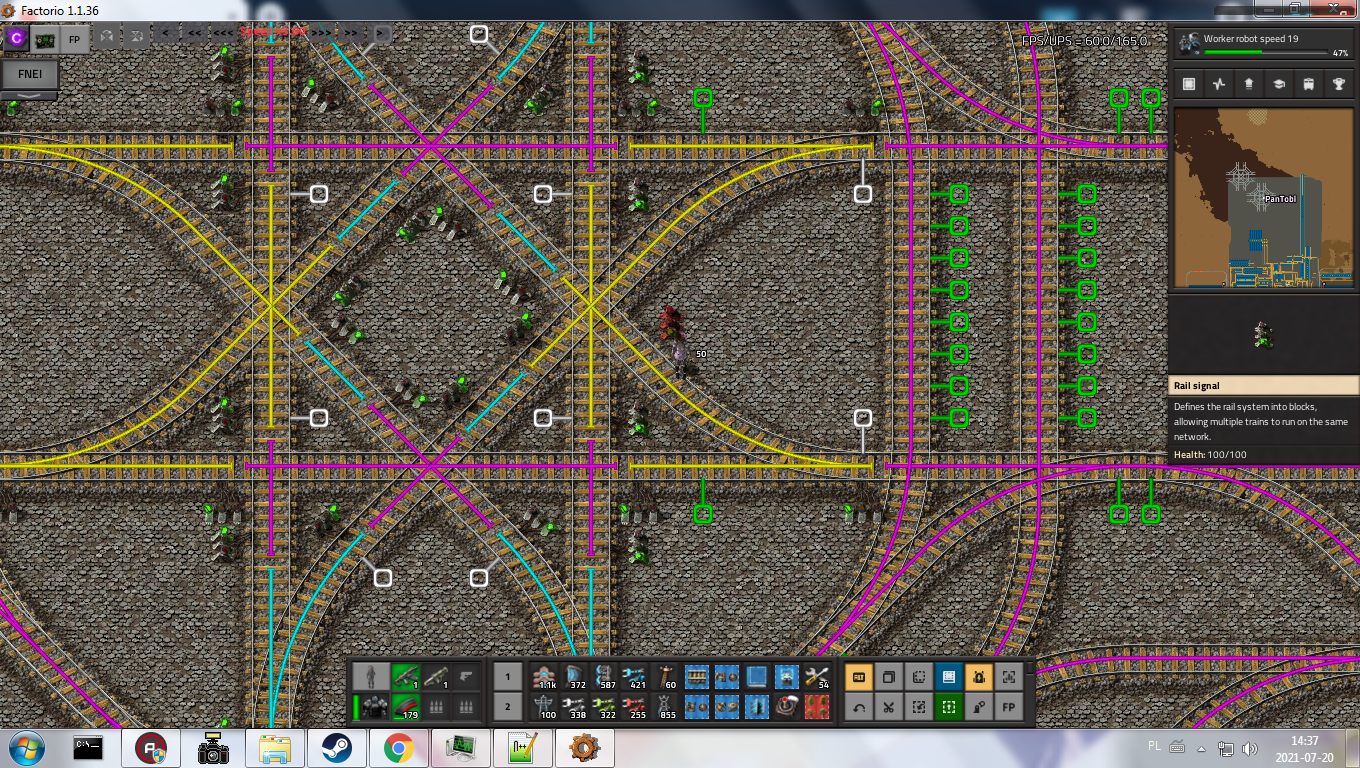Select the spidertron remote quickbar slot
Image resolution: width=1360 pixels, height=768 pixels.
(787, 707)
